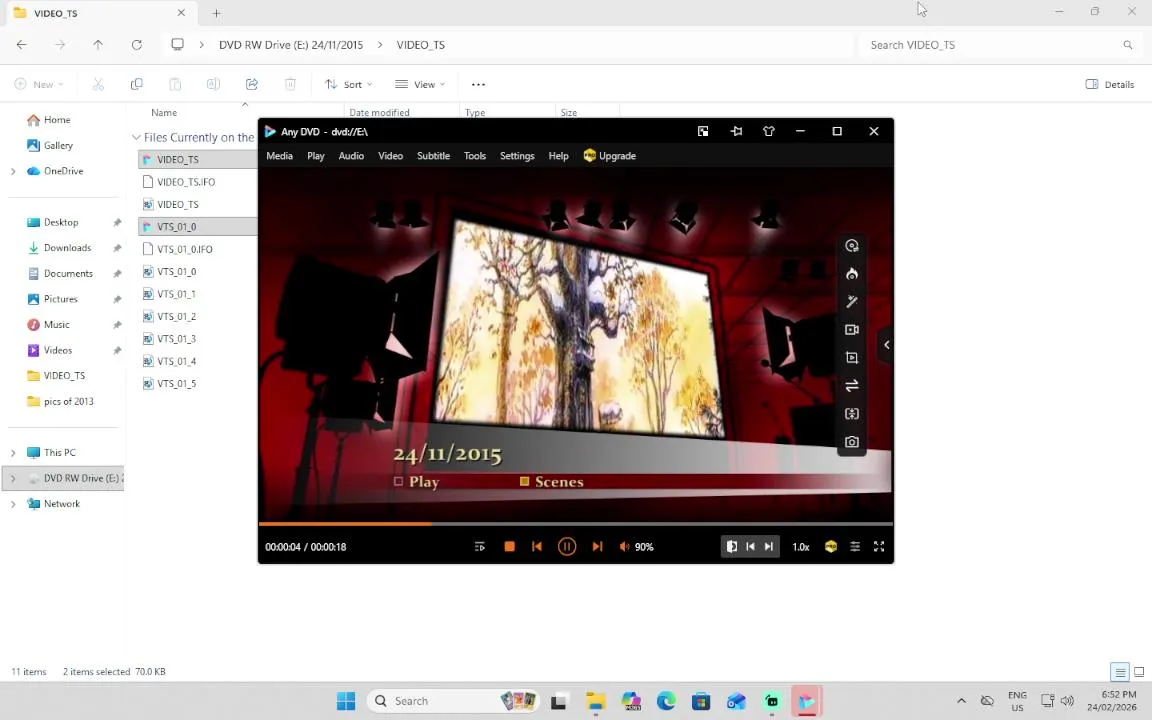Image resolution: width=1152 pixels, height=720 pixels.
Task: Click the Upgrade button
Action: click(x=610, y=156)
